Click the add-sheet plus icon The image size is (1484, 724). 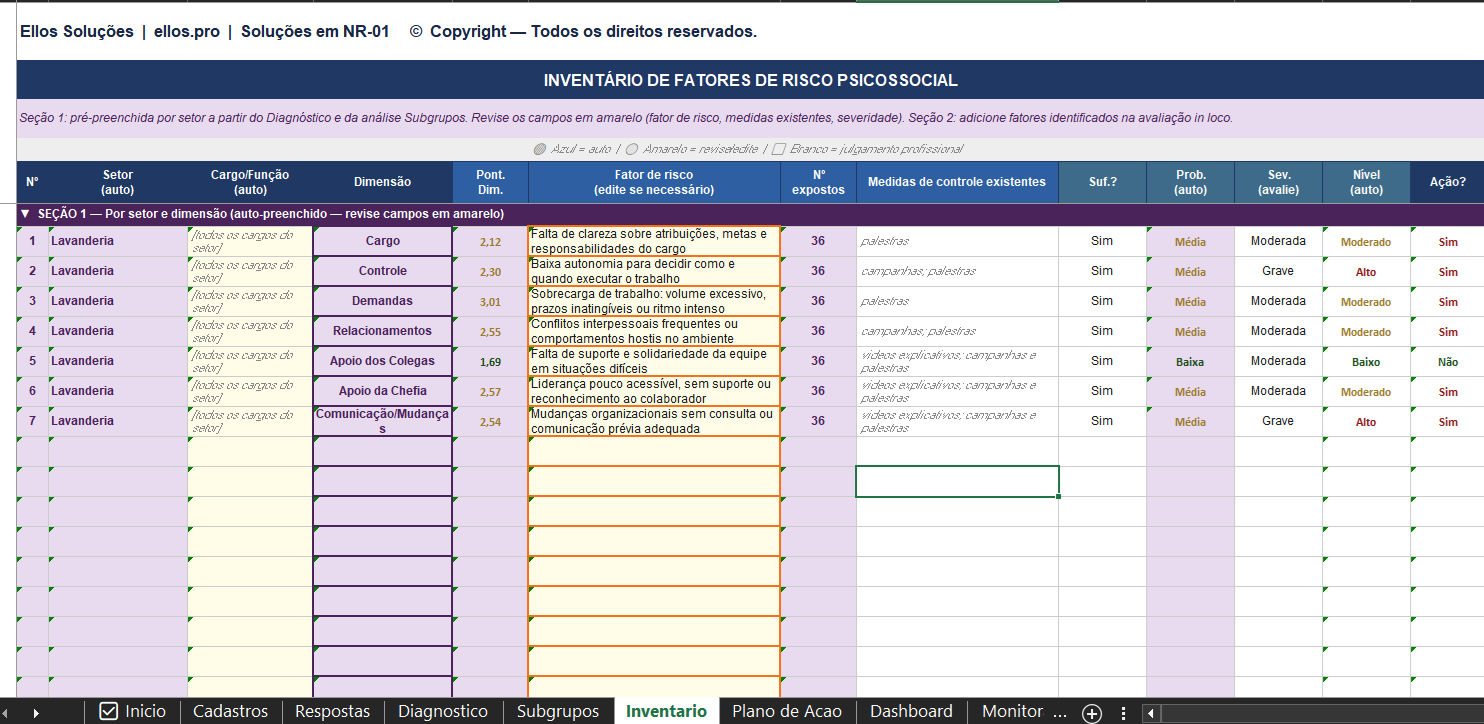tap(1092, 713)
